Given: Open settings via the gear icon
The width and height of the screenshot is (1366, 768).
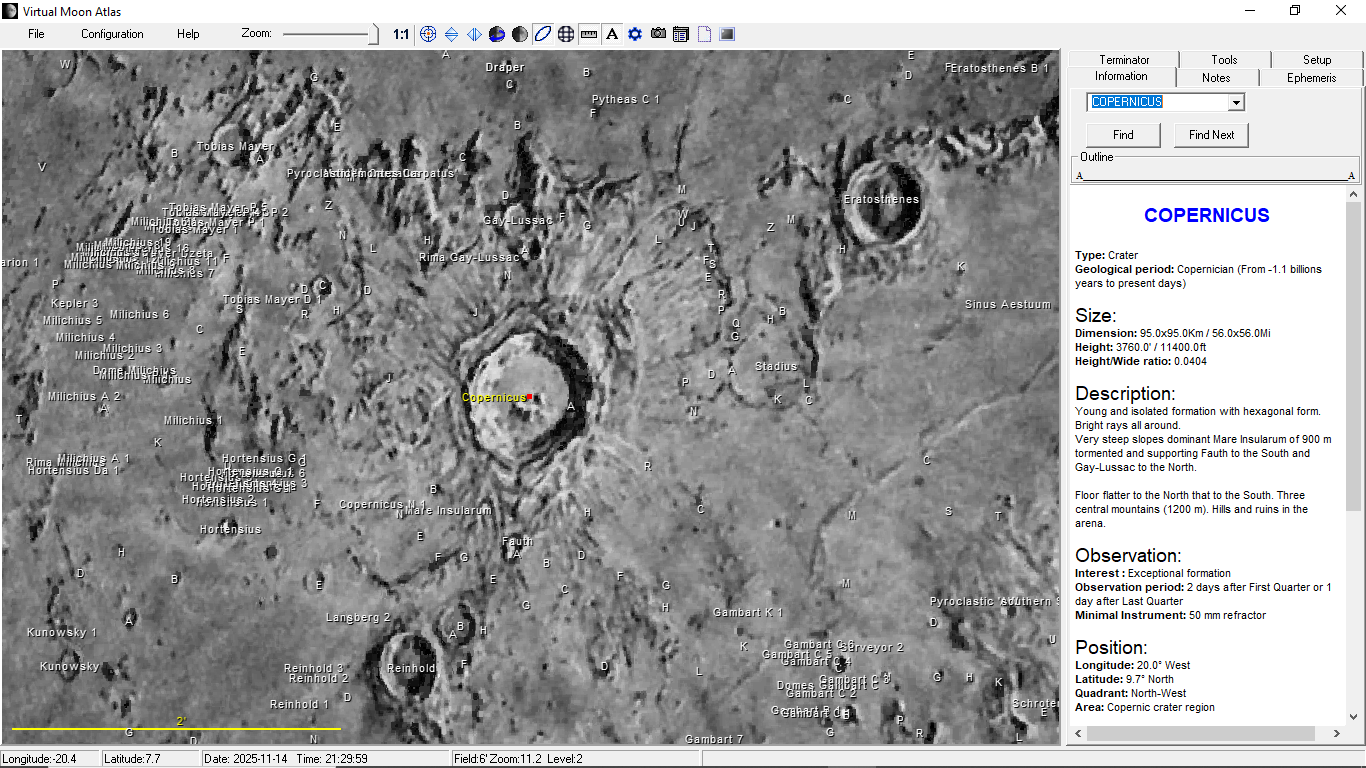Looking at the screenshot, I should coord(634,33).
